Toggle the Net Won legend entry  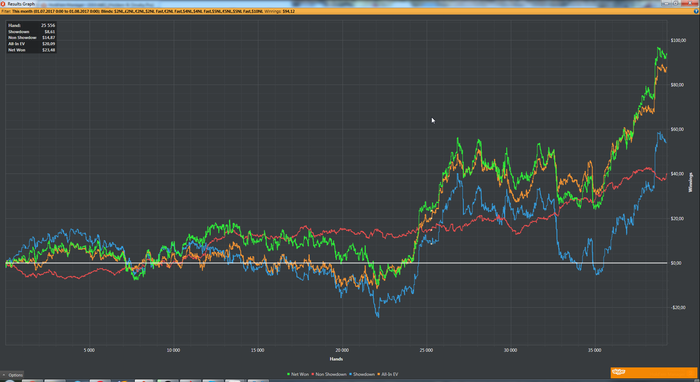coord(298,374)
